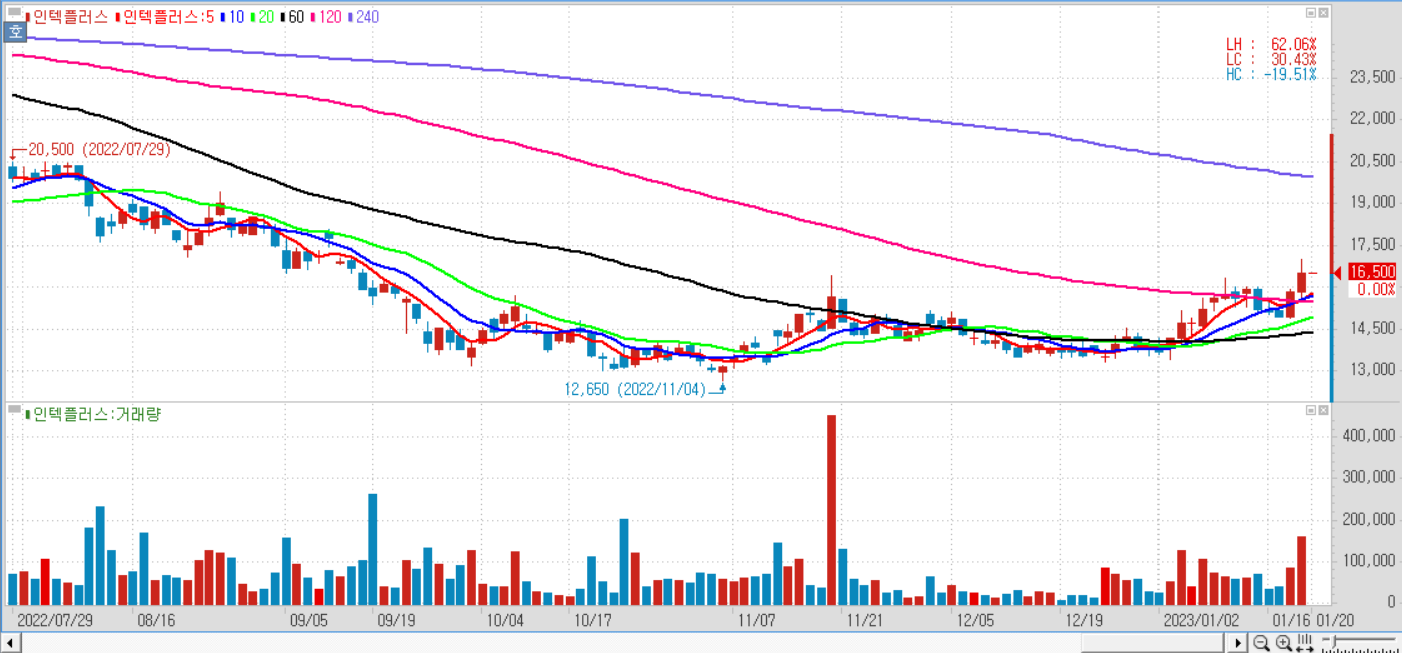Click the blue '호' quote button

click(x=15, y=32)
